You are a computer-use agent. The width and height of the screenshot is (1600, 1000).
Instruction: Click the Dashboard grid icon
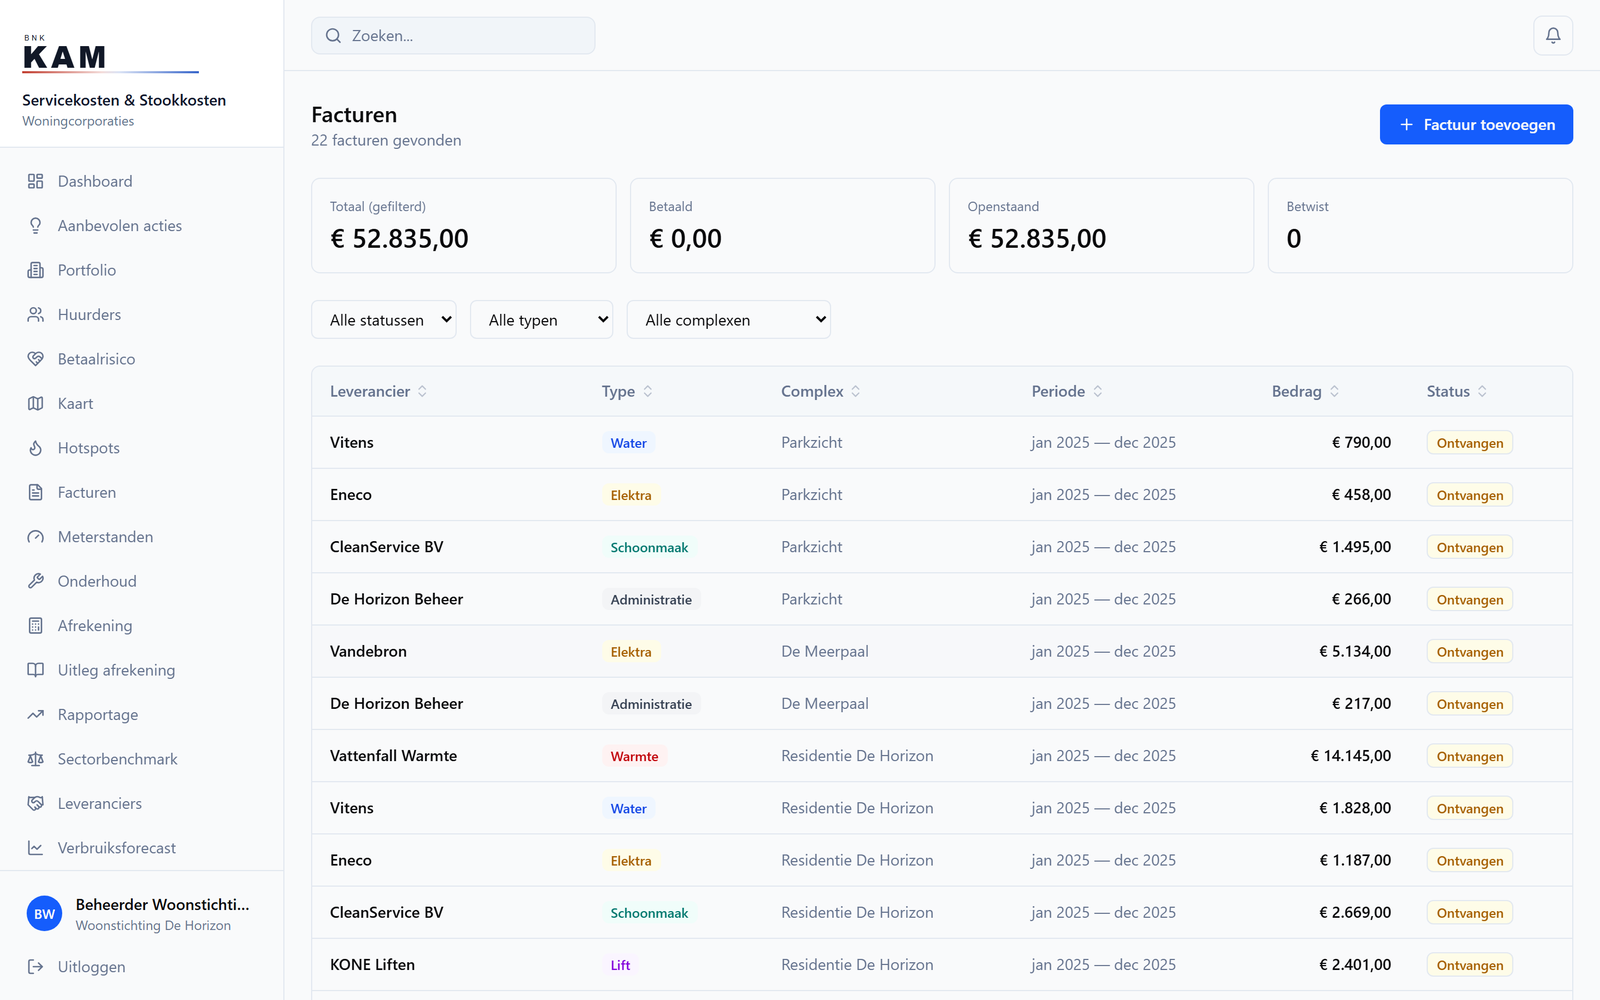pos(36,181)
